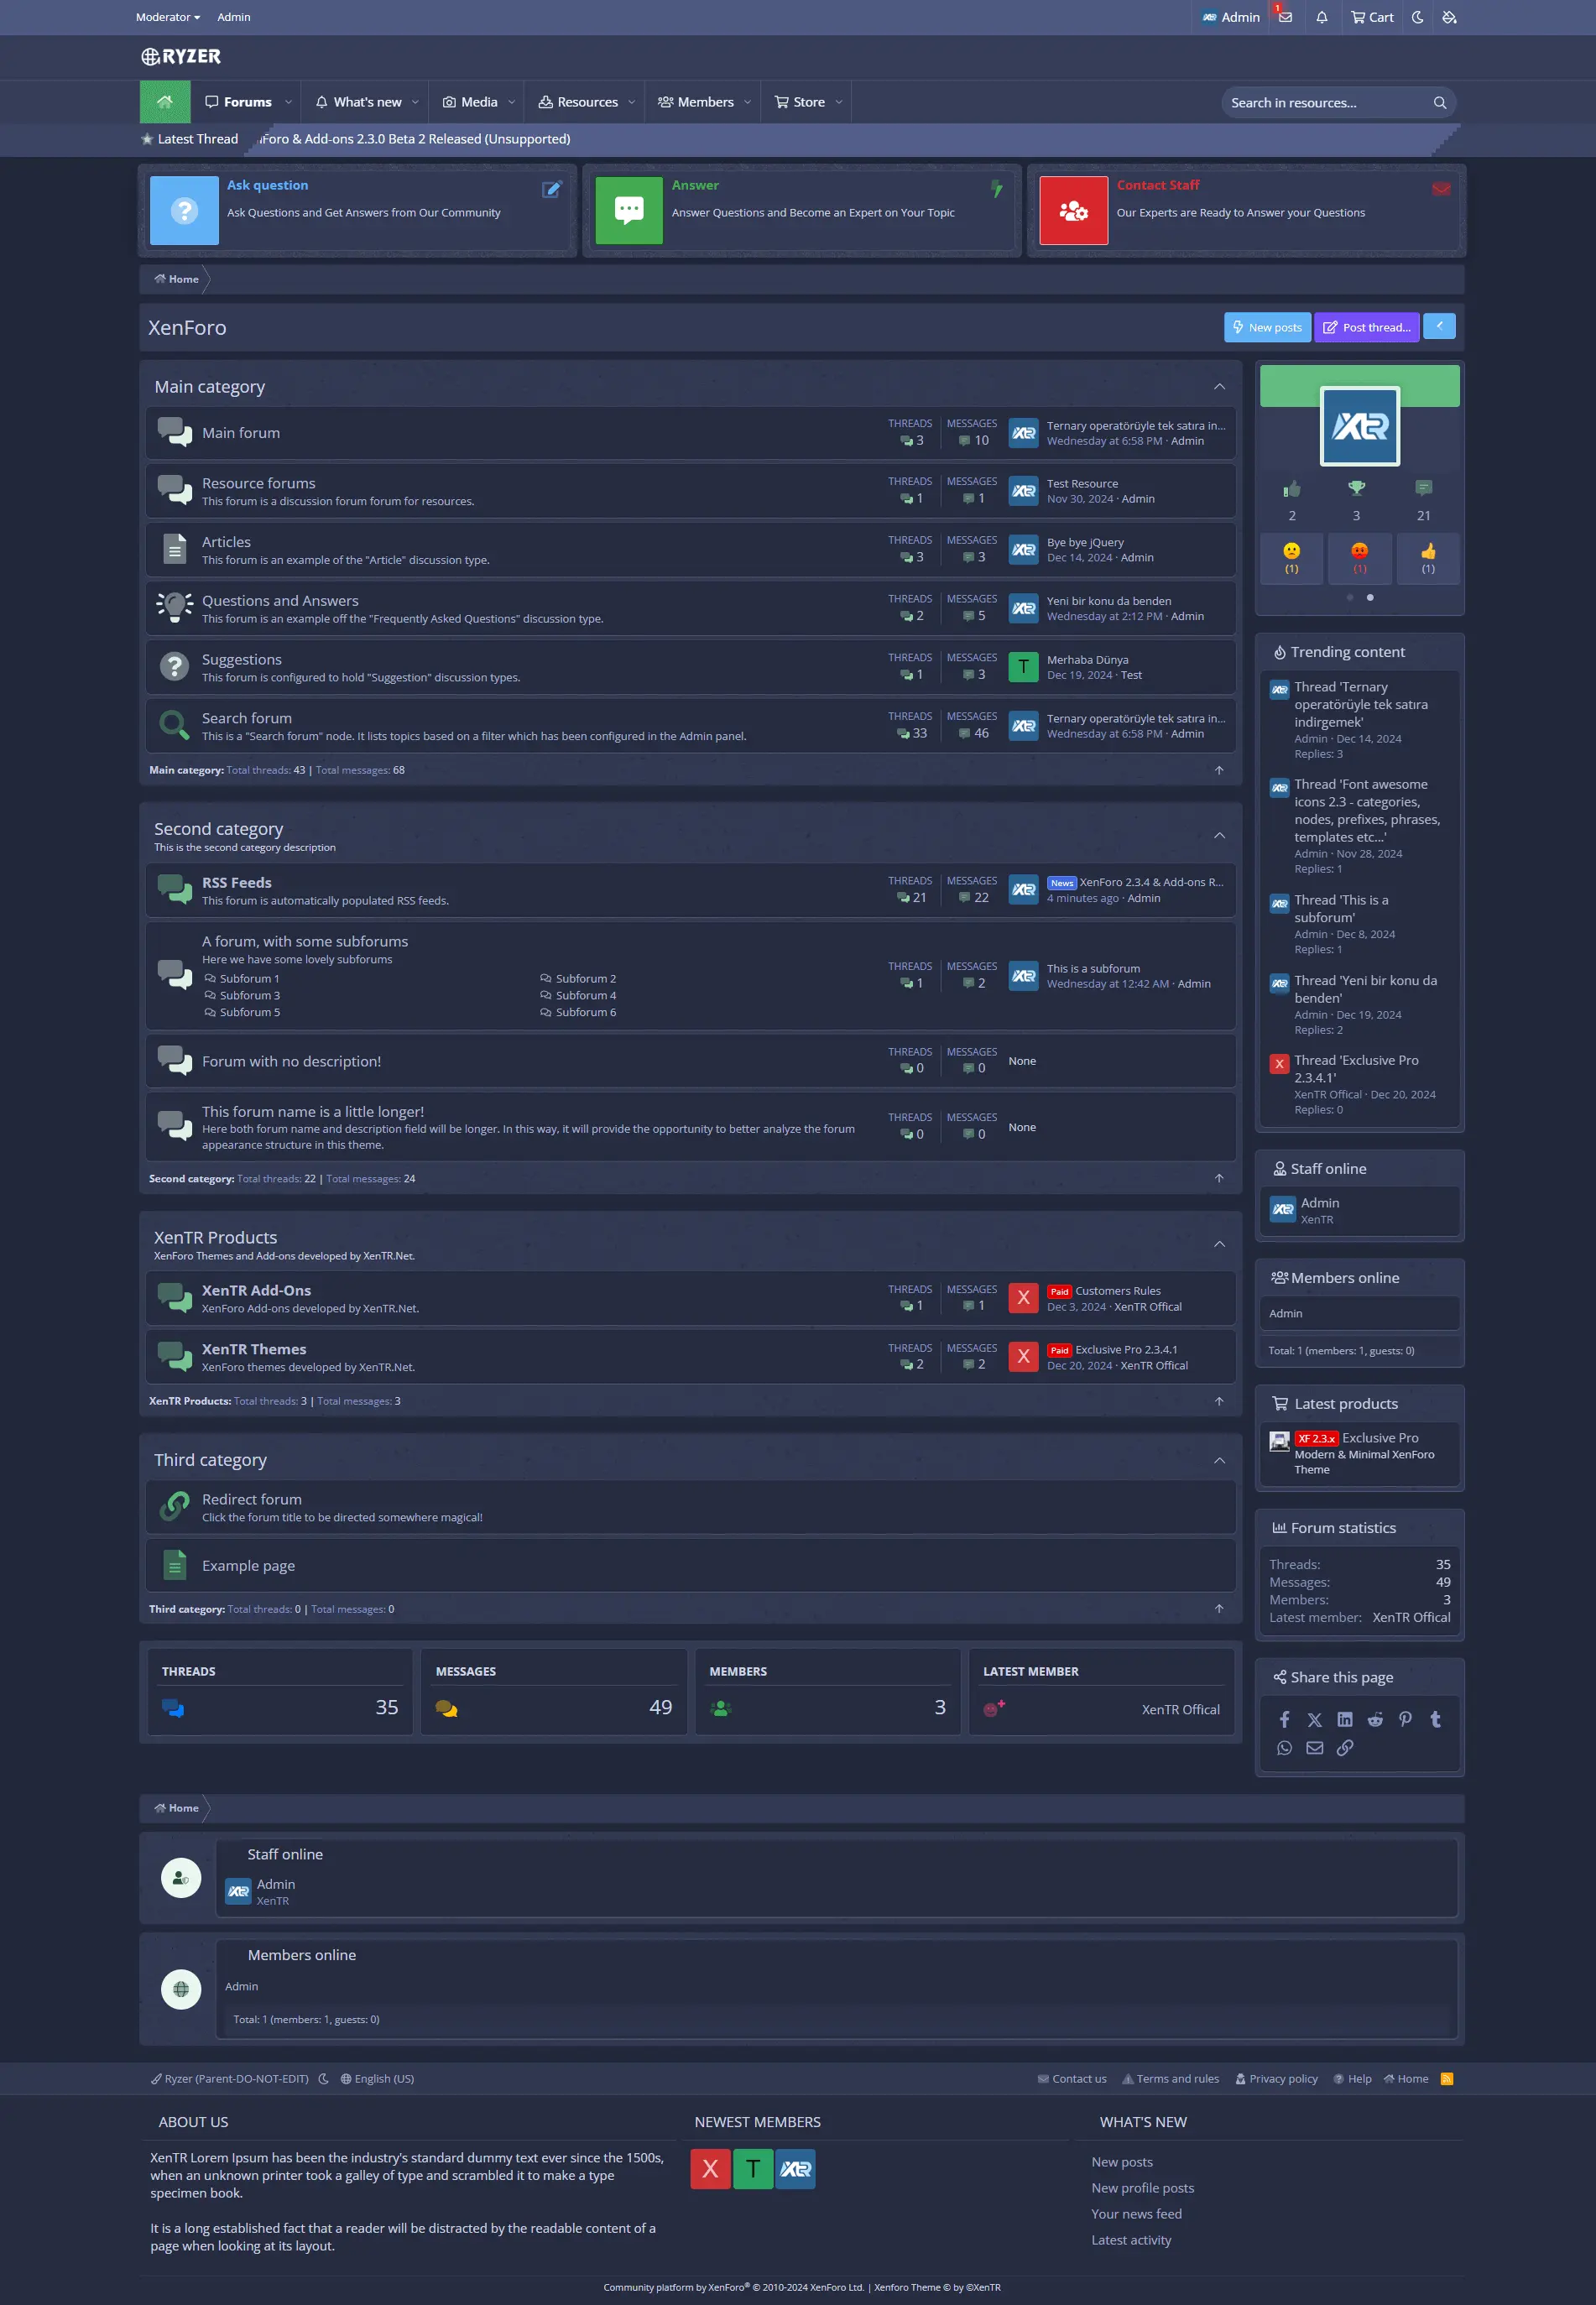Click the green Answer speech bubble icon
1596x2305 pixels.
[x=629, y=210]
